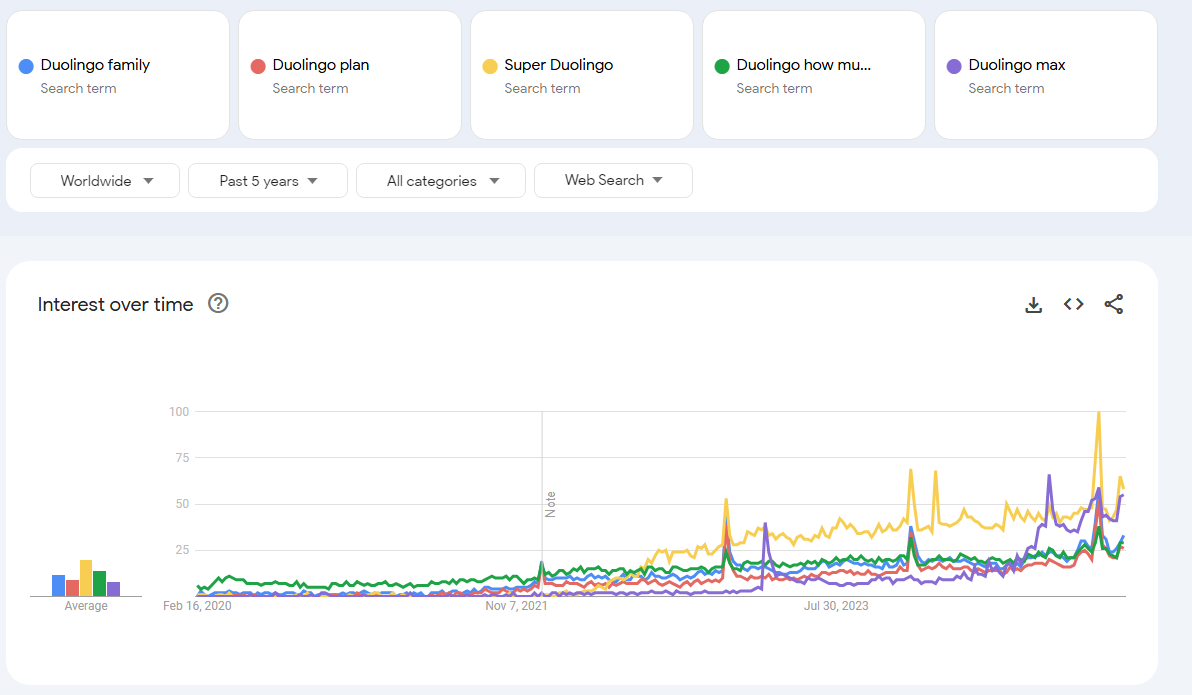Click the green Duolingo how mu... dot
Image resolution: width=1192 pixels, height=695 pixels.
[x=722, y=66]
